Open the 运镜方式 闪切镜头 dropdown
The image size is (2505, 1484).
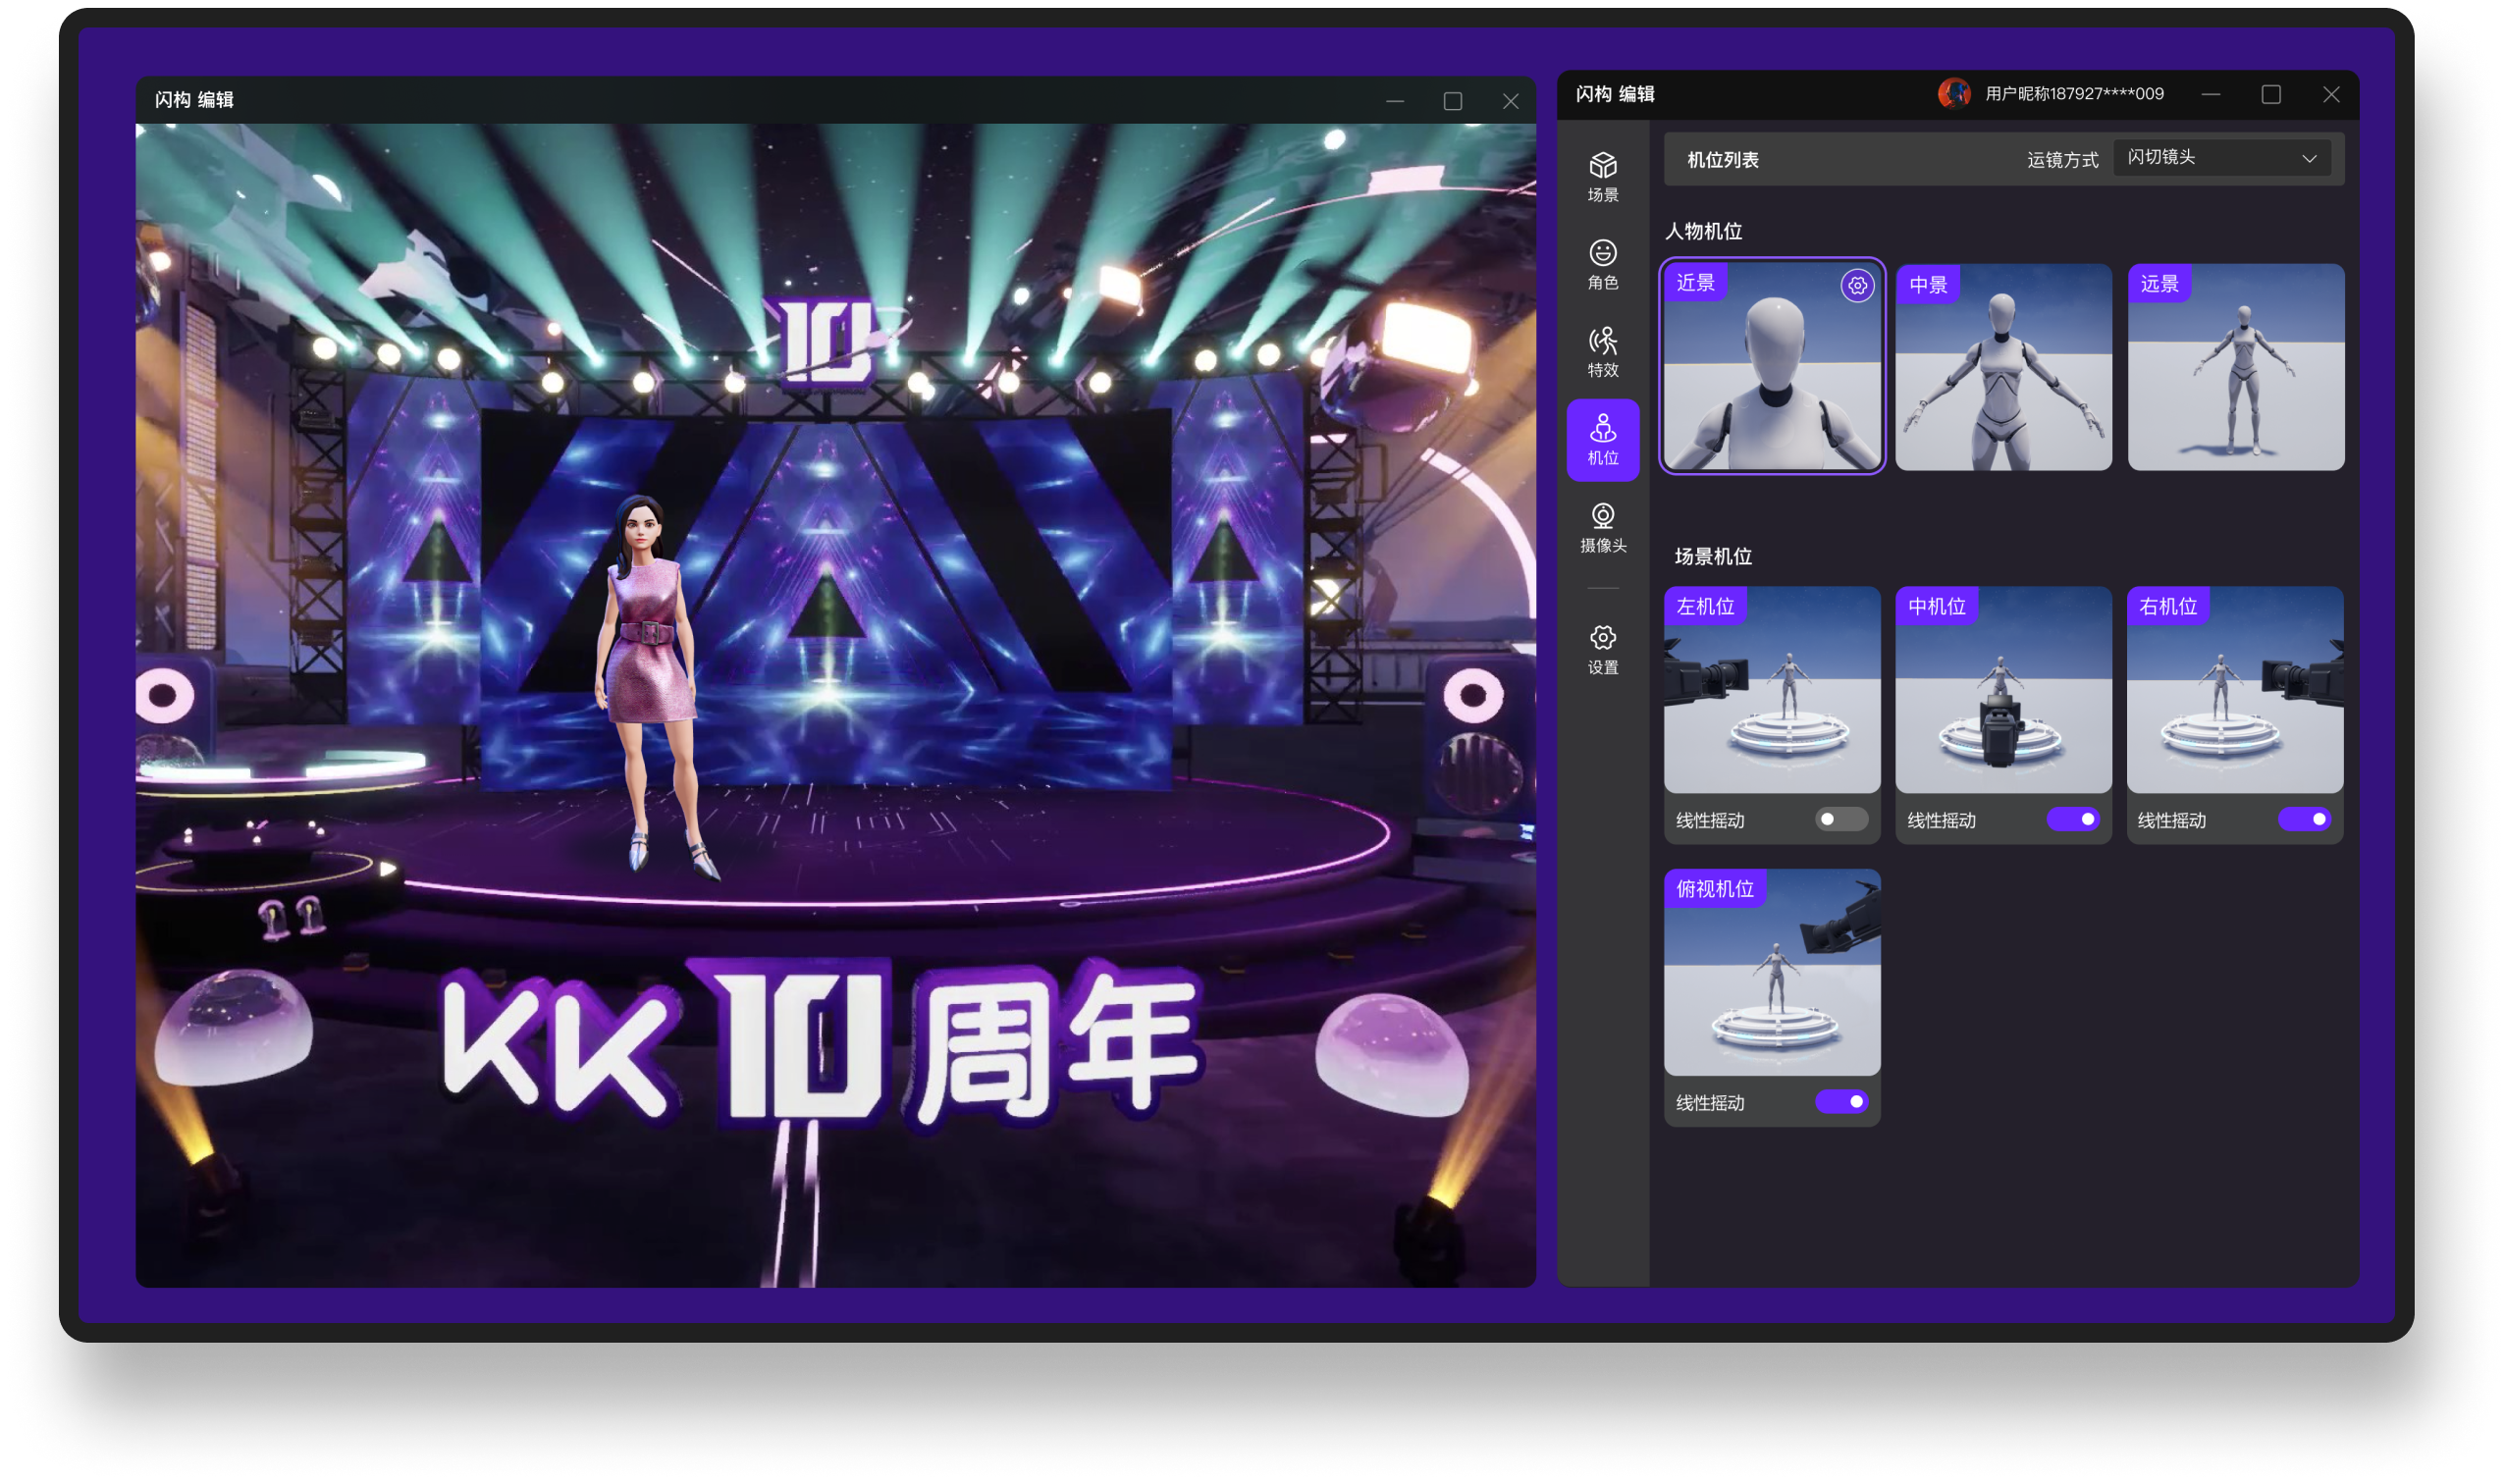click(x=2221, y=158)
